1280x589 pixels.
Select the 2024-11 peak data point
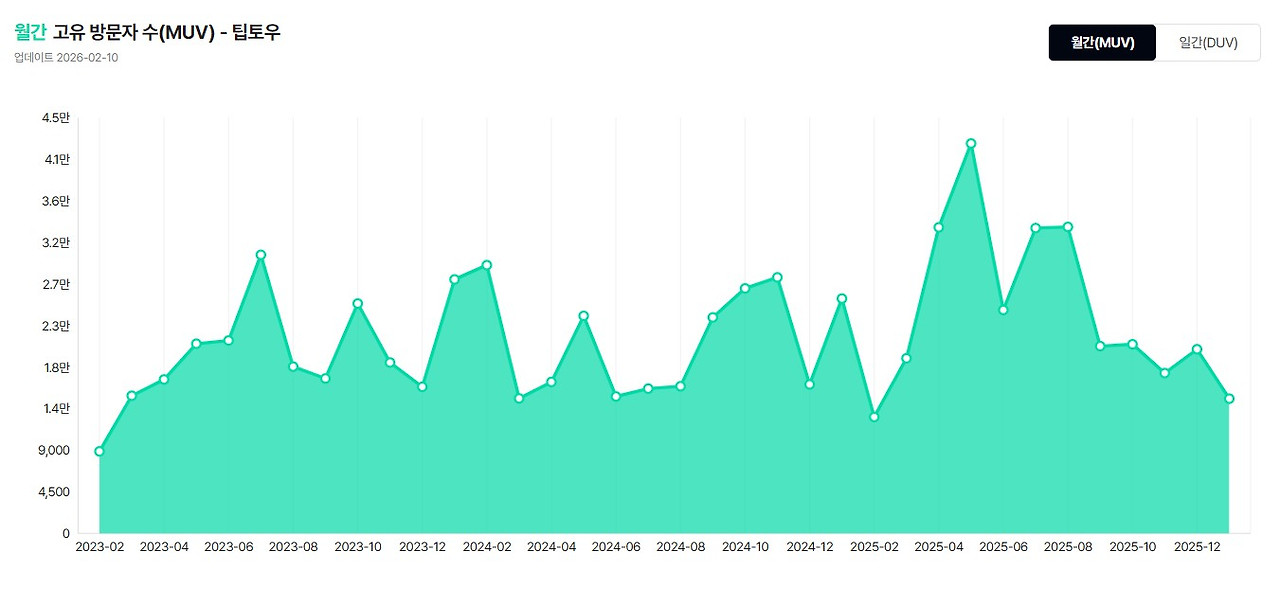(777, 277)
